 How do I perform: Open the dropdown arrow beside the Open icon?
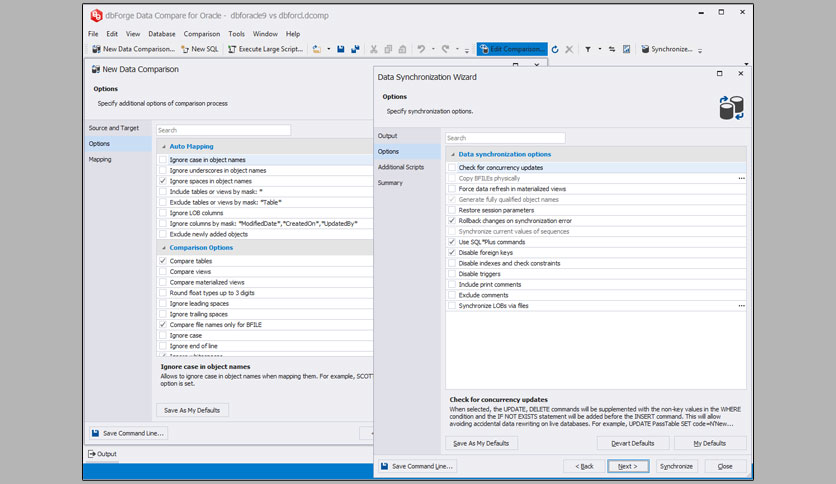[328, 49]
